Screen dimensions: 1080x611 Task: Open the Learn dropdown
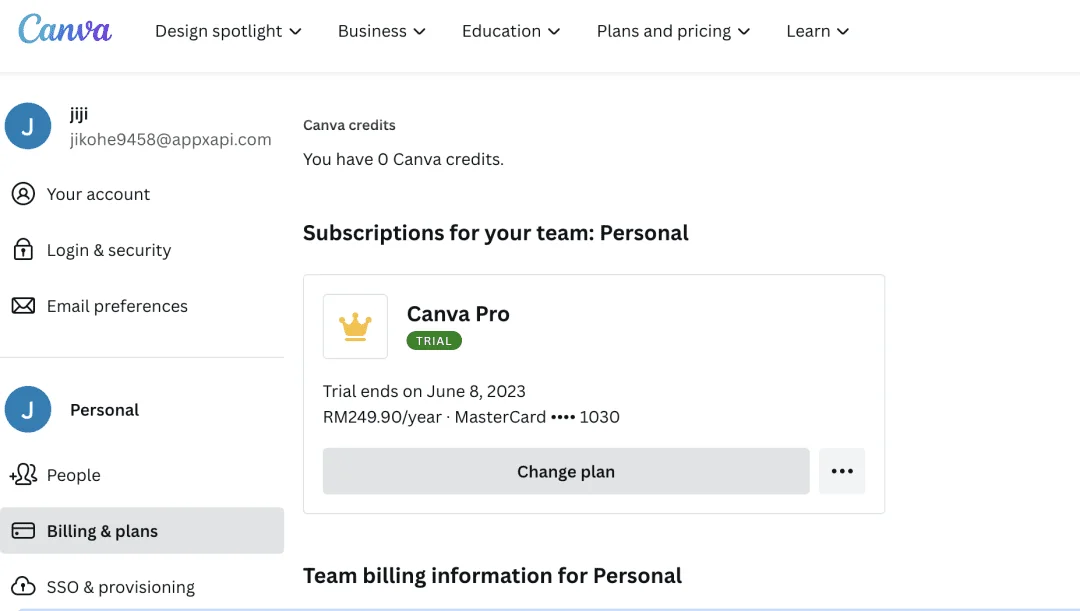[x=818, y=31]
